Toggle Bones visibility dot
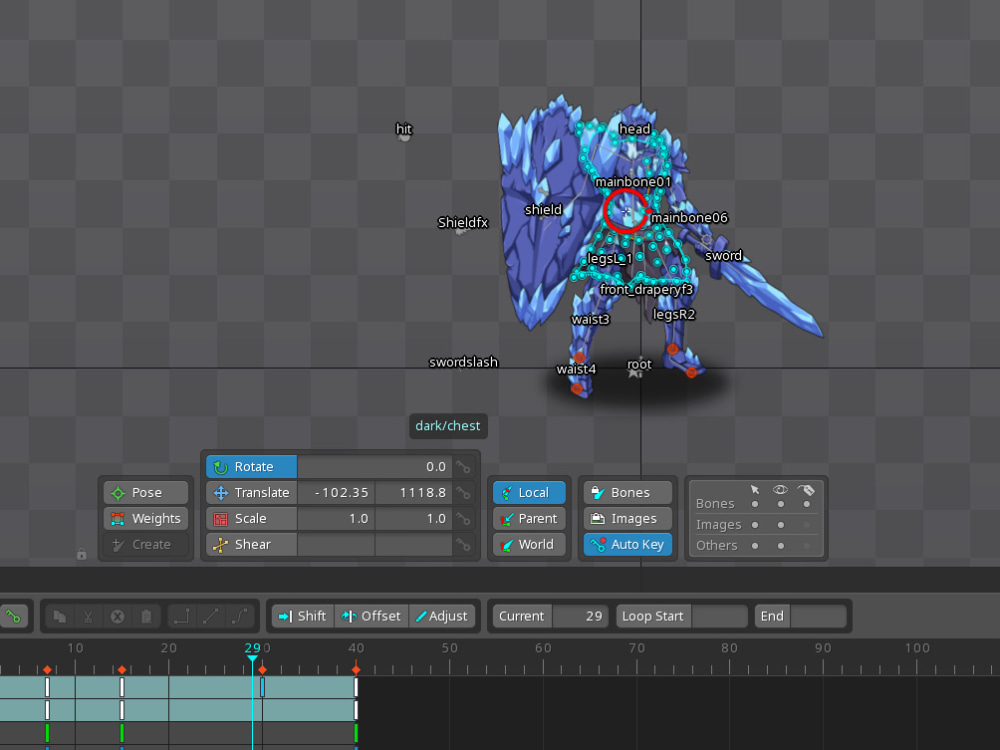Image resolution: width=1000 pixels, height=750 pixels. [x=781, y=504]
